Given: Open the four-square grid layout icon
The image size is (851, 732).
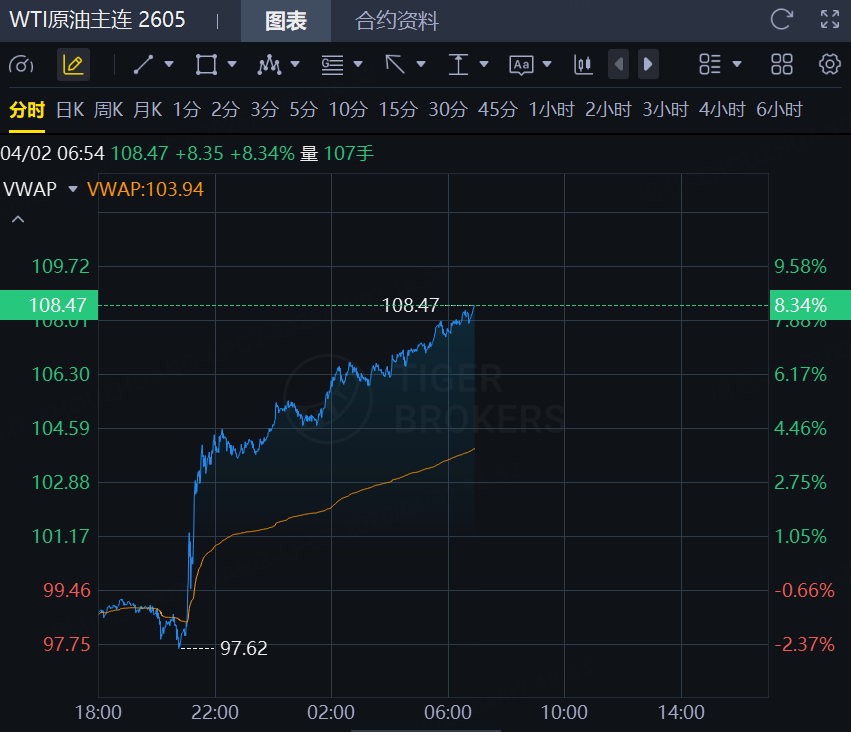Looking at the screenshot, I should click(782, 65).
